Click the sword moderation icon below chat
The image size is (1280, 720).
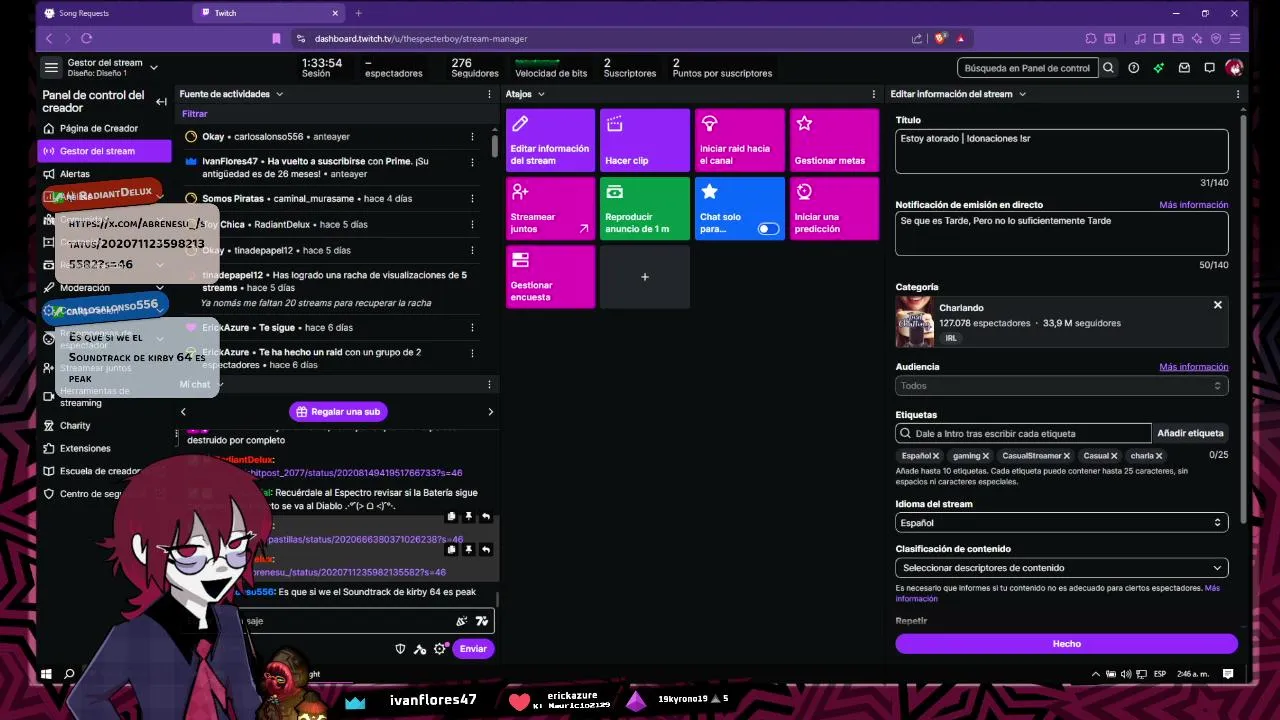point(420,649)
